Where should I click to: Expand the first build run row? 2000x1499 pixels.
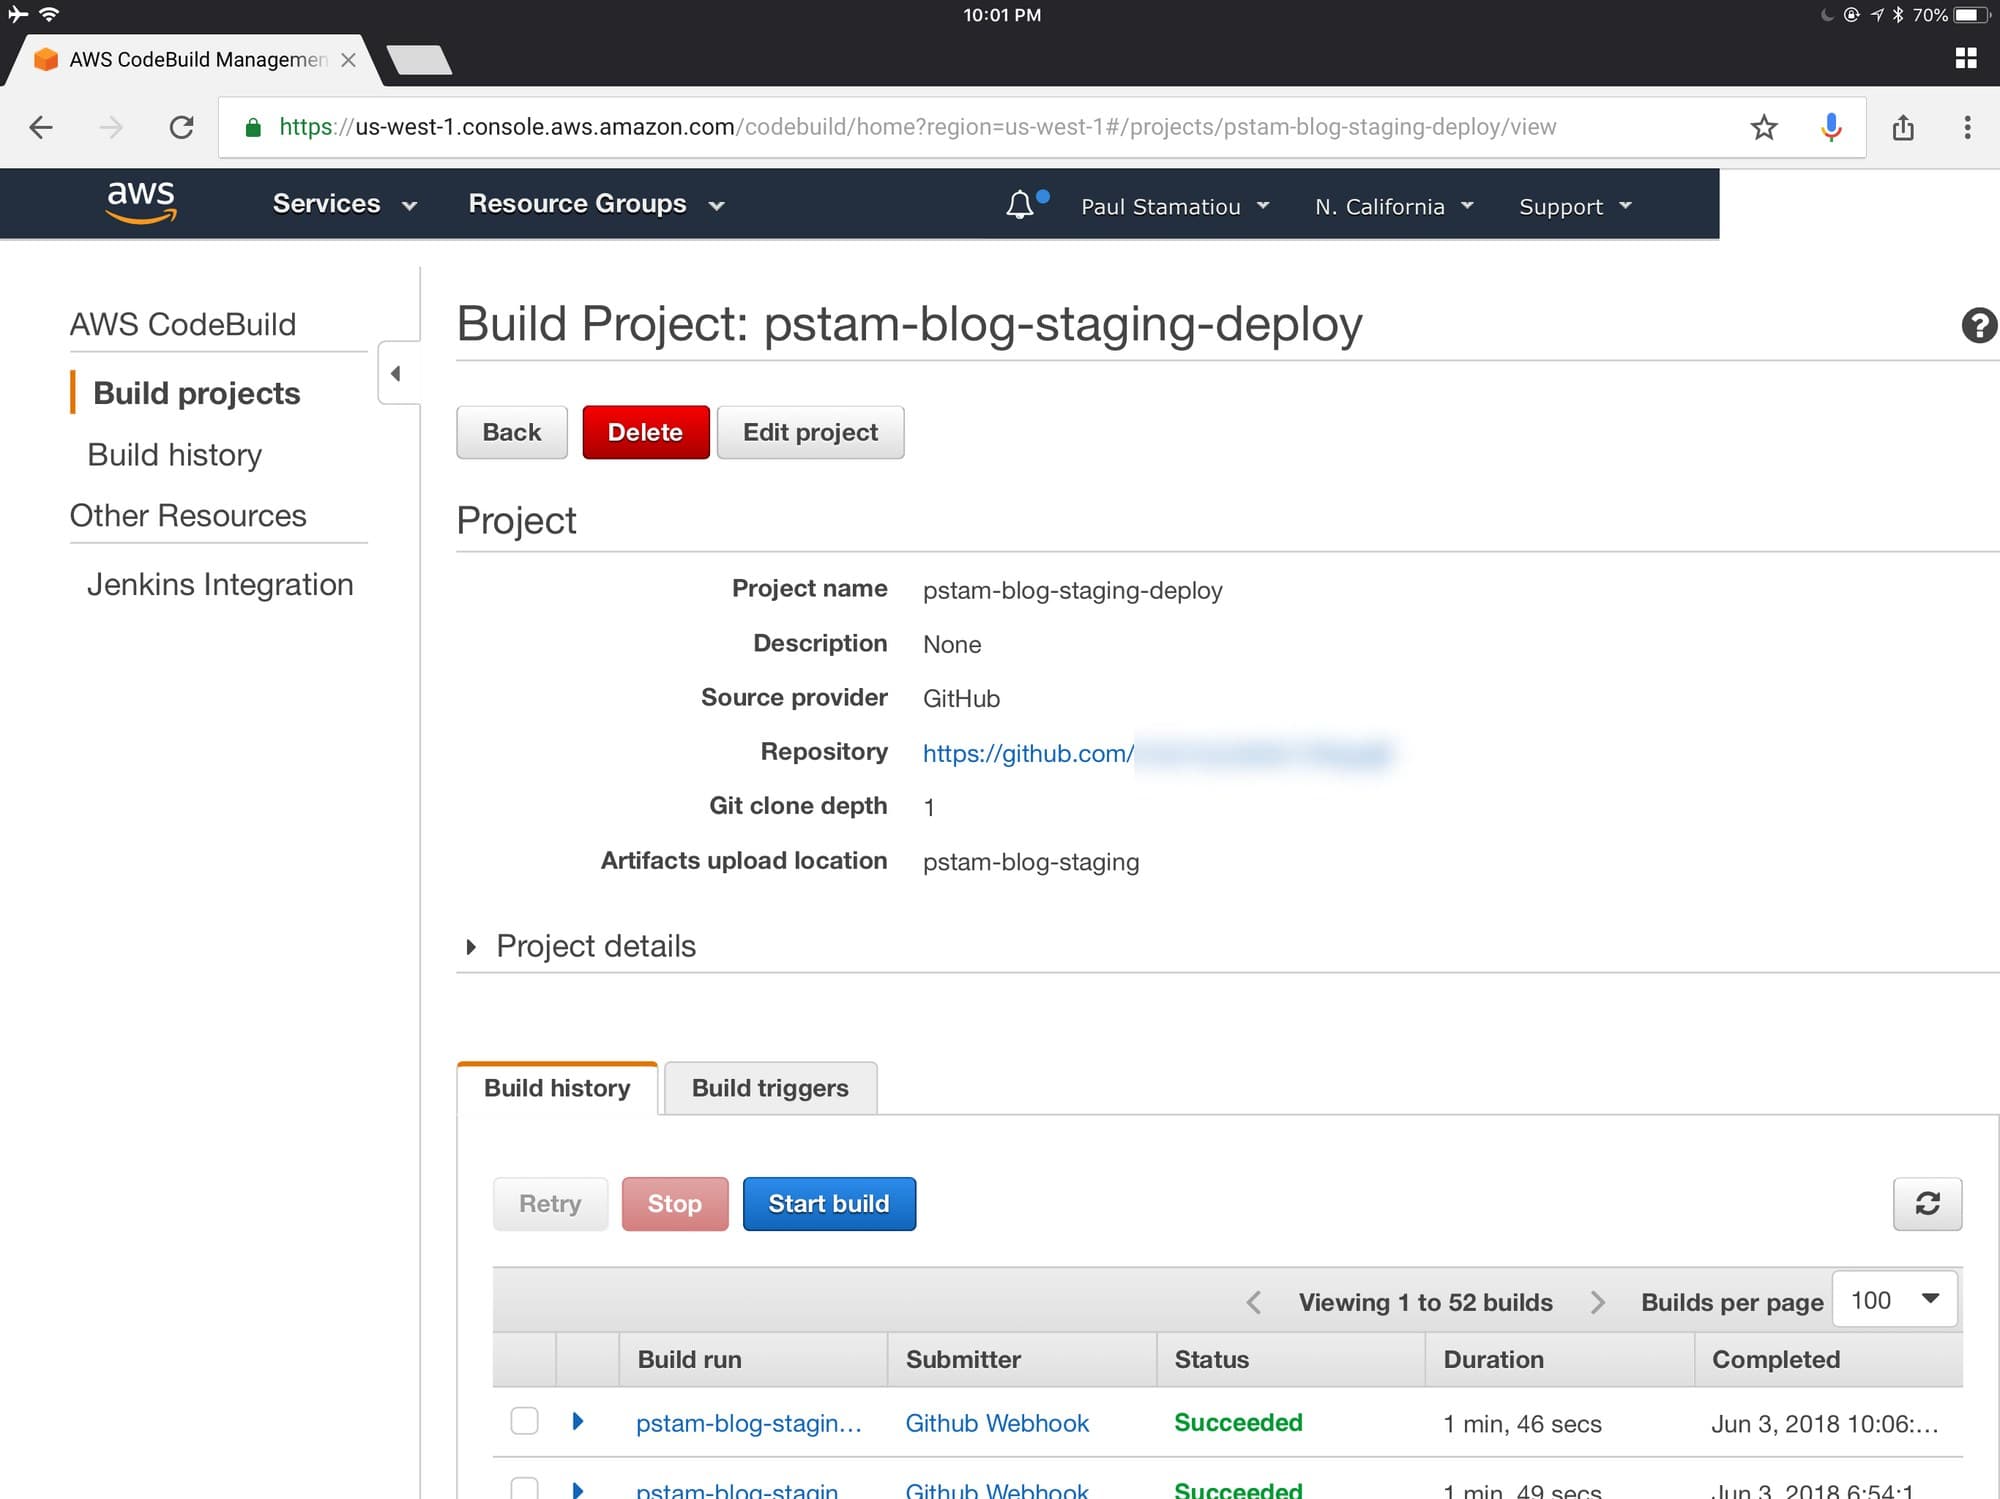click(577, 1421)
